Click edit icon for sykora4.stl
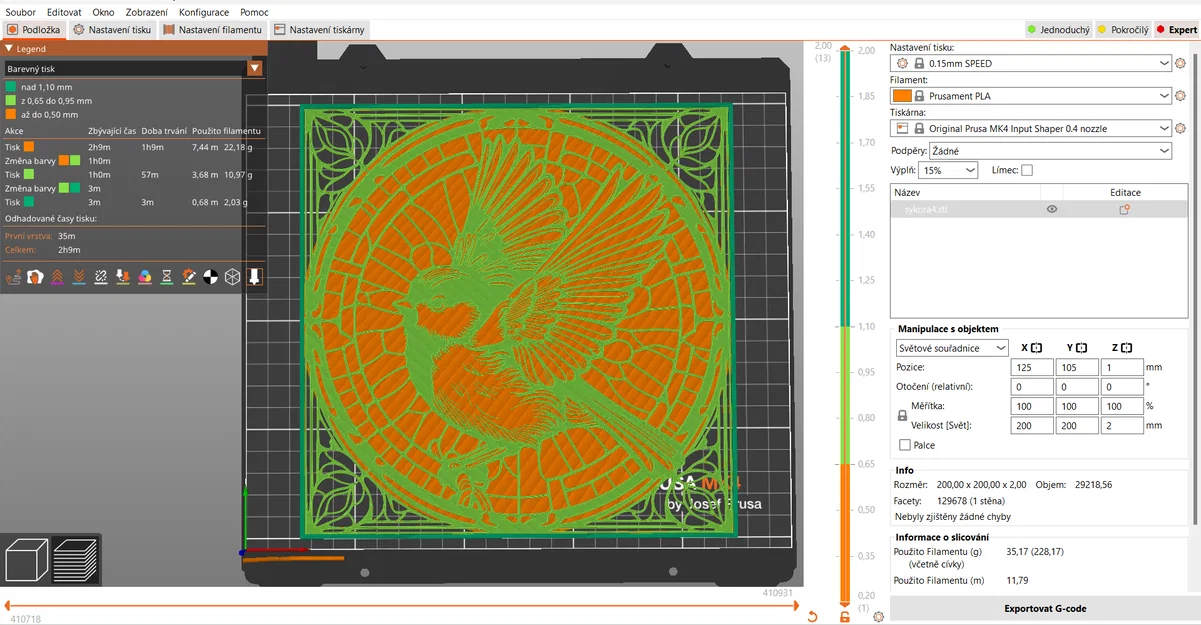 tap(1124, 210)
